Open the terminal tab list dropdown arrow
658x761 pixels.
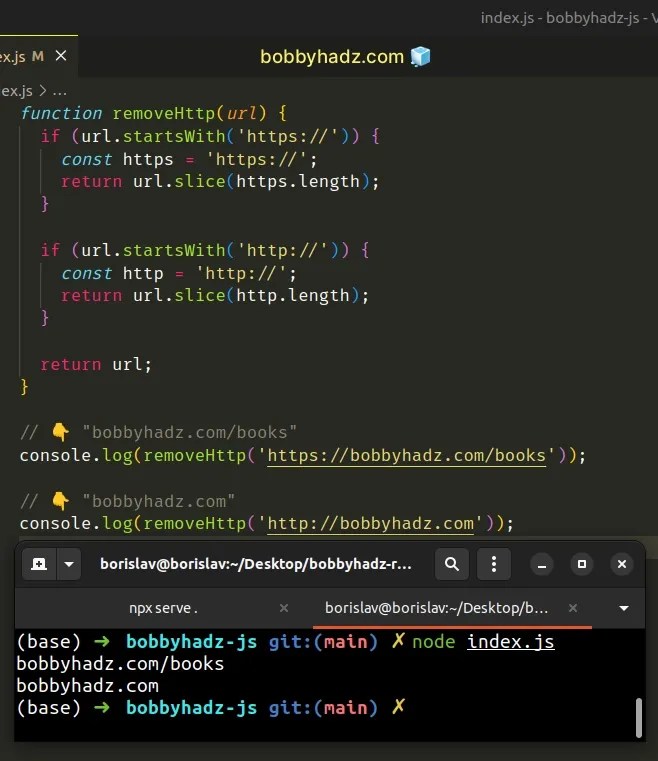pos(624,608)
